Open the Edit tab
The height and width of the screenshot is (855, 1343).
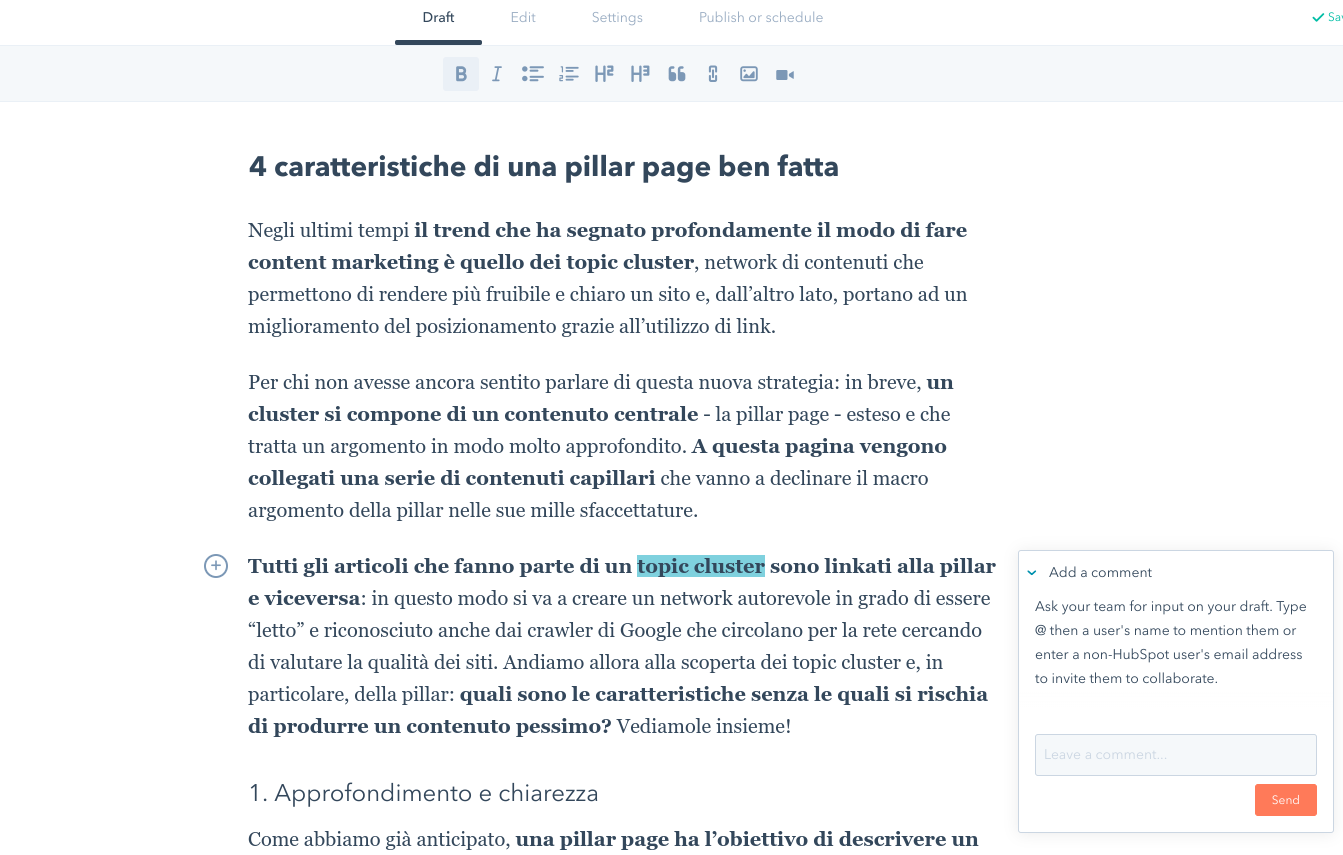(x=523, y=18)
